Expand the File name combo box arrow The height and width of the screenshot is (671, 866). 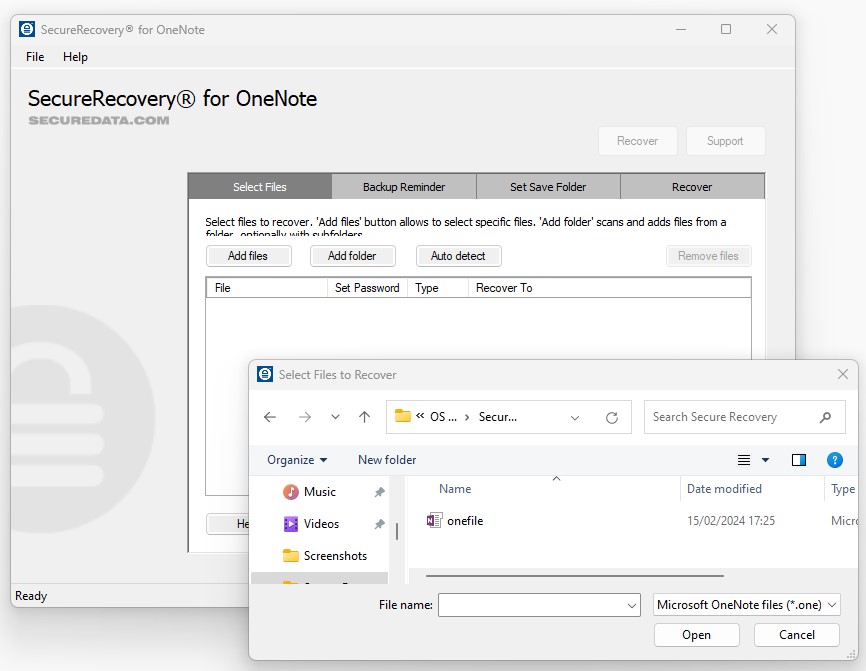coord(631,605)
